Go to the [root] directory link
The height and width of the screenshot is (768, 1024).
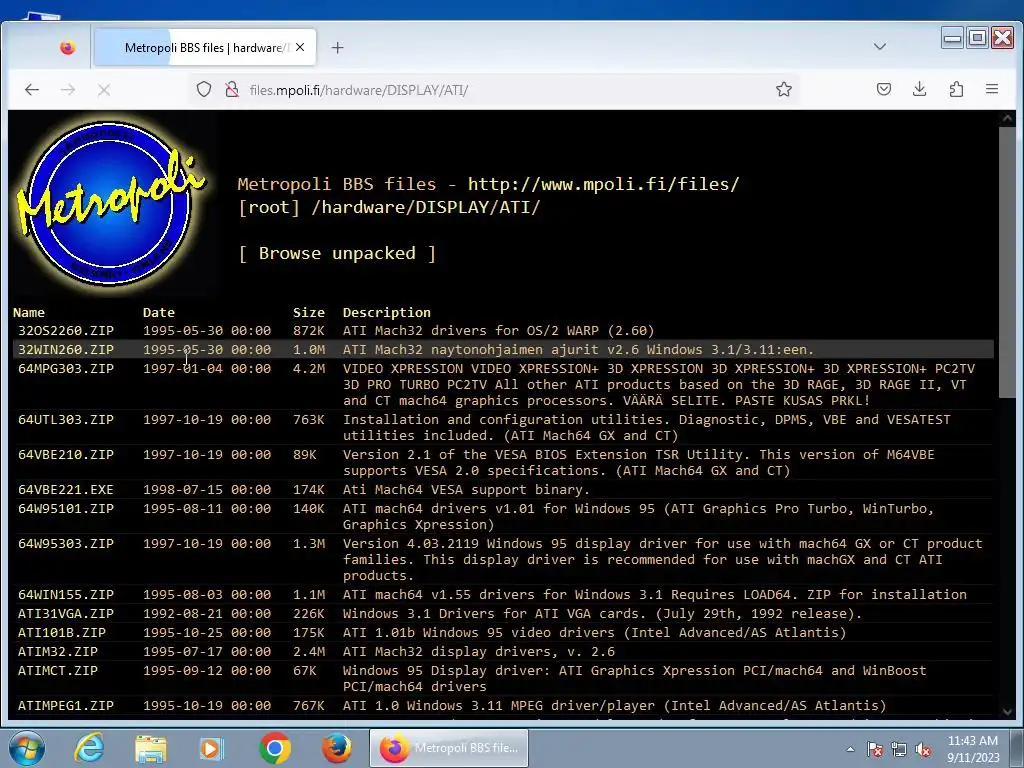coord(269,207)
